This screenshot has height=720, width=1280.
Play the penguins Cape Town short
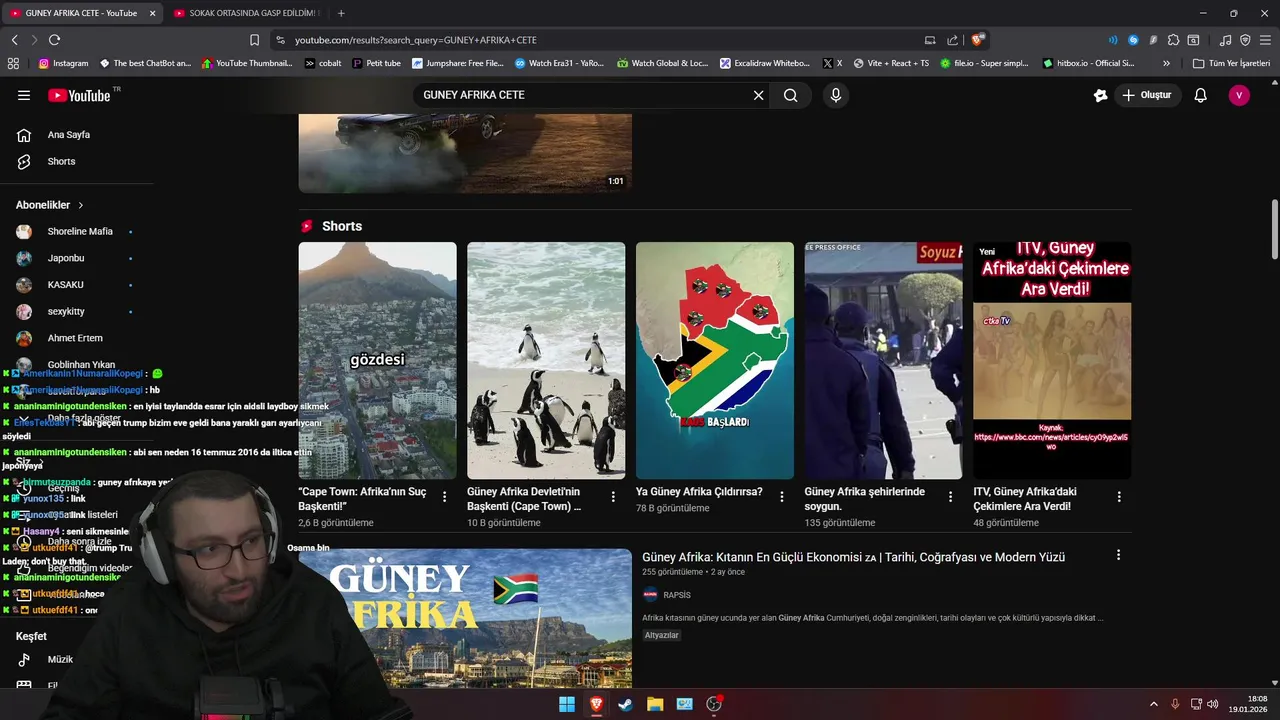(x=546, y=360)
